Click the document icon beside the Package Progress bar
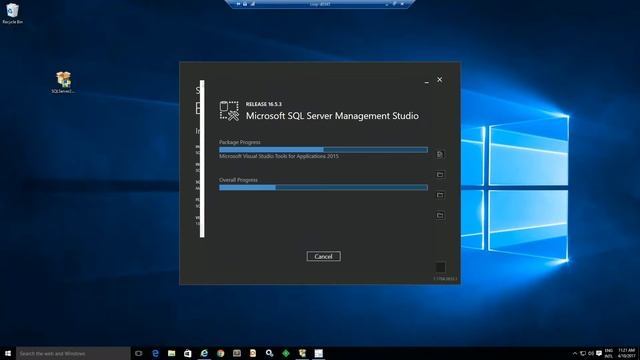Image resolution: width=640 pixels, height=360 pixels. [x=440, y=154]
